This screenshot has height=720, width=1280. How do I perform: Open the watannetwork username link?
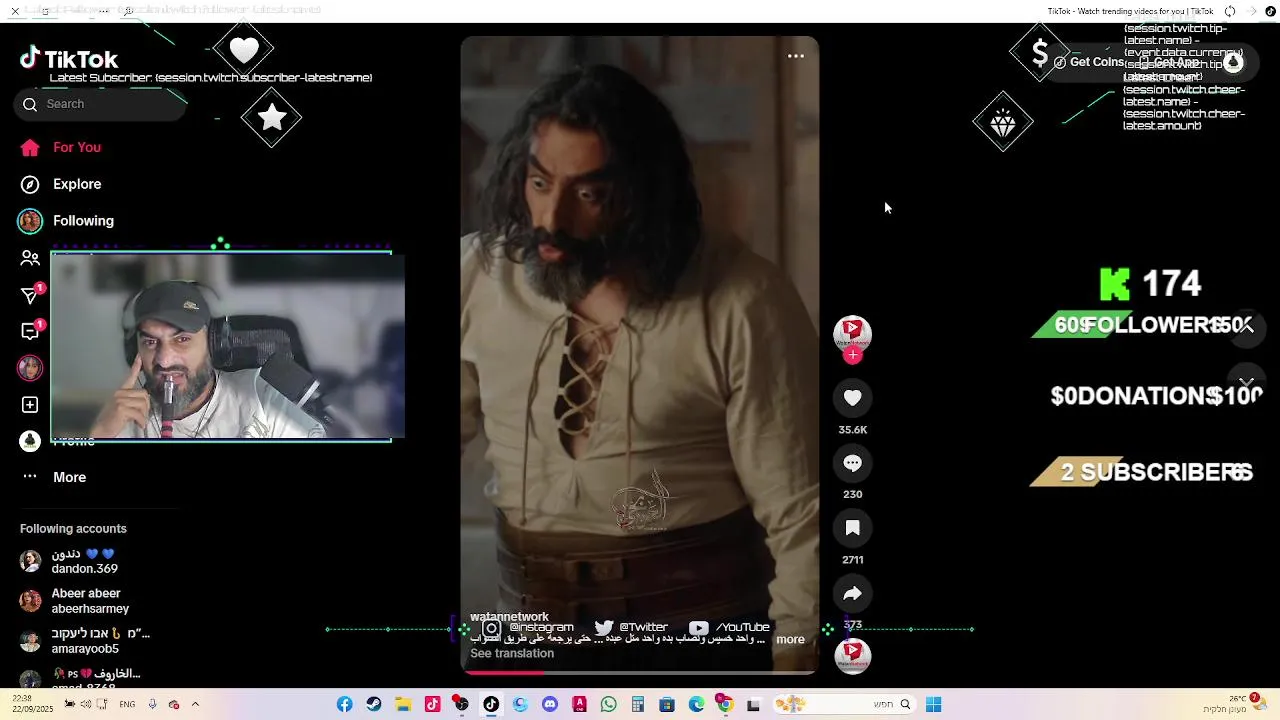point(509,617)
